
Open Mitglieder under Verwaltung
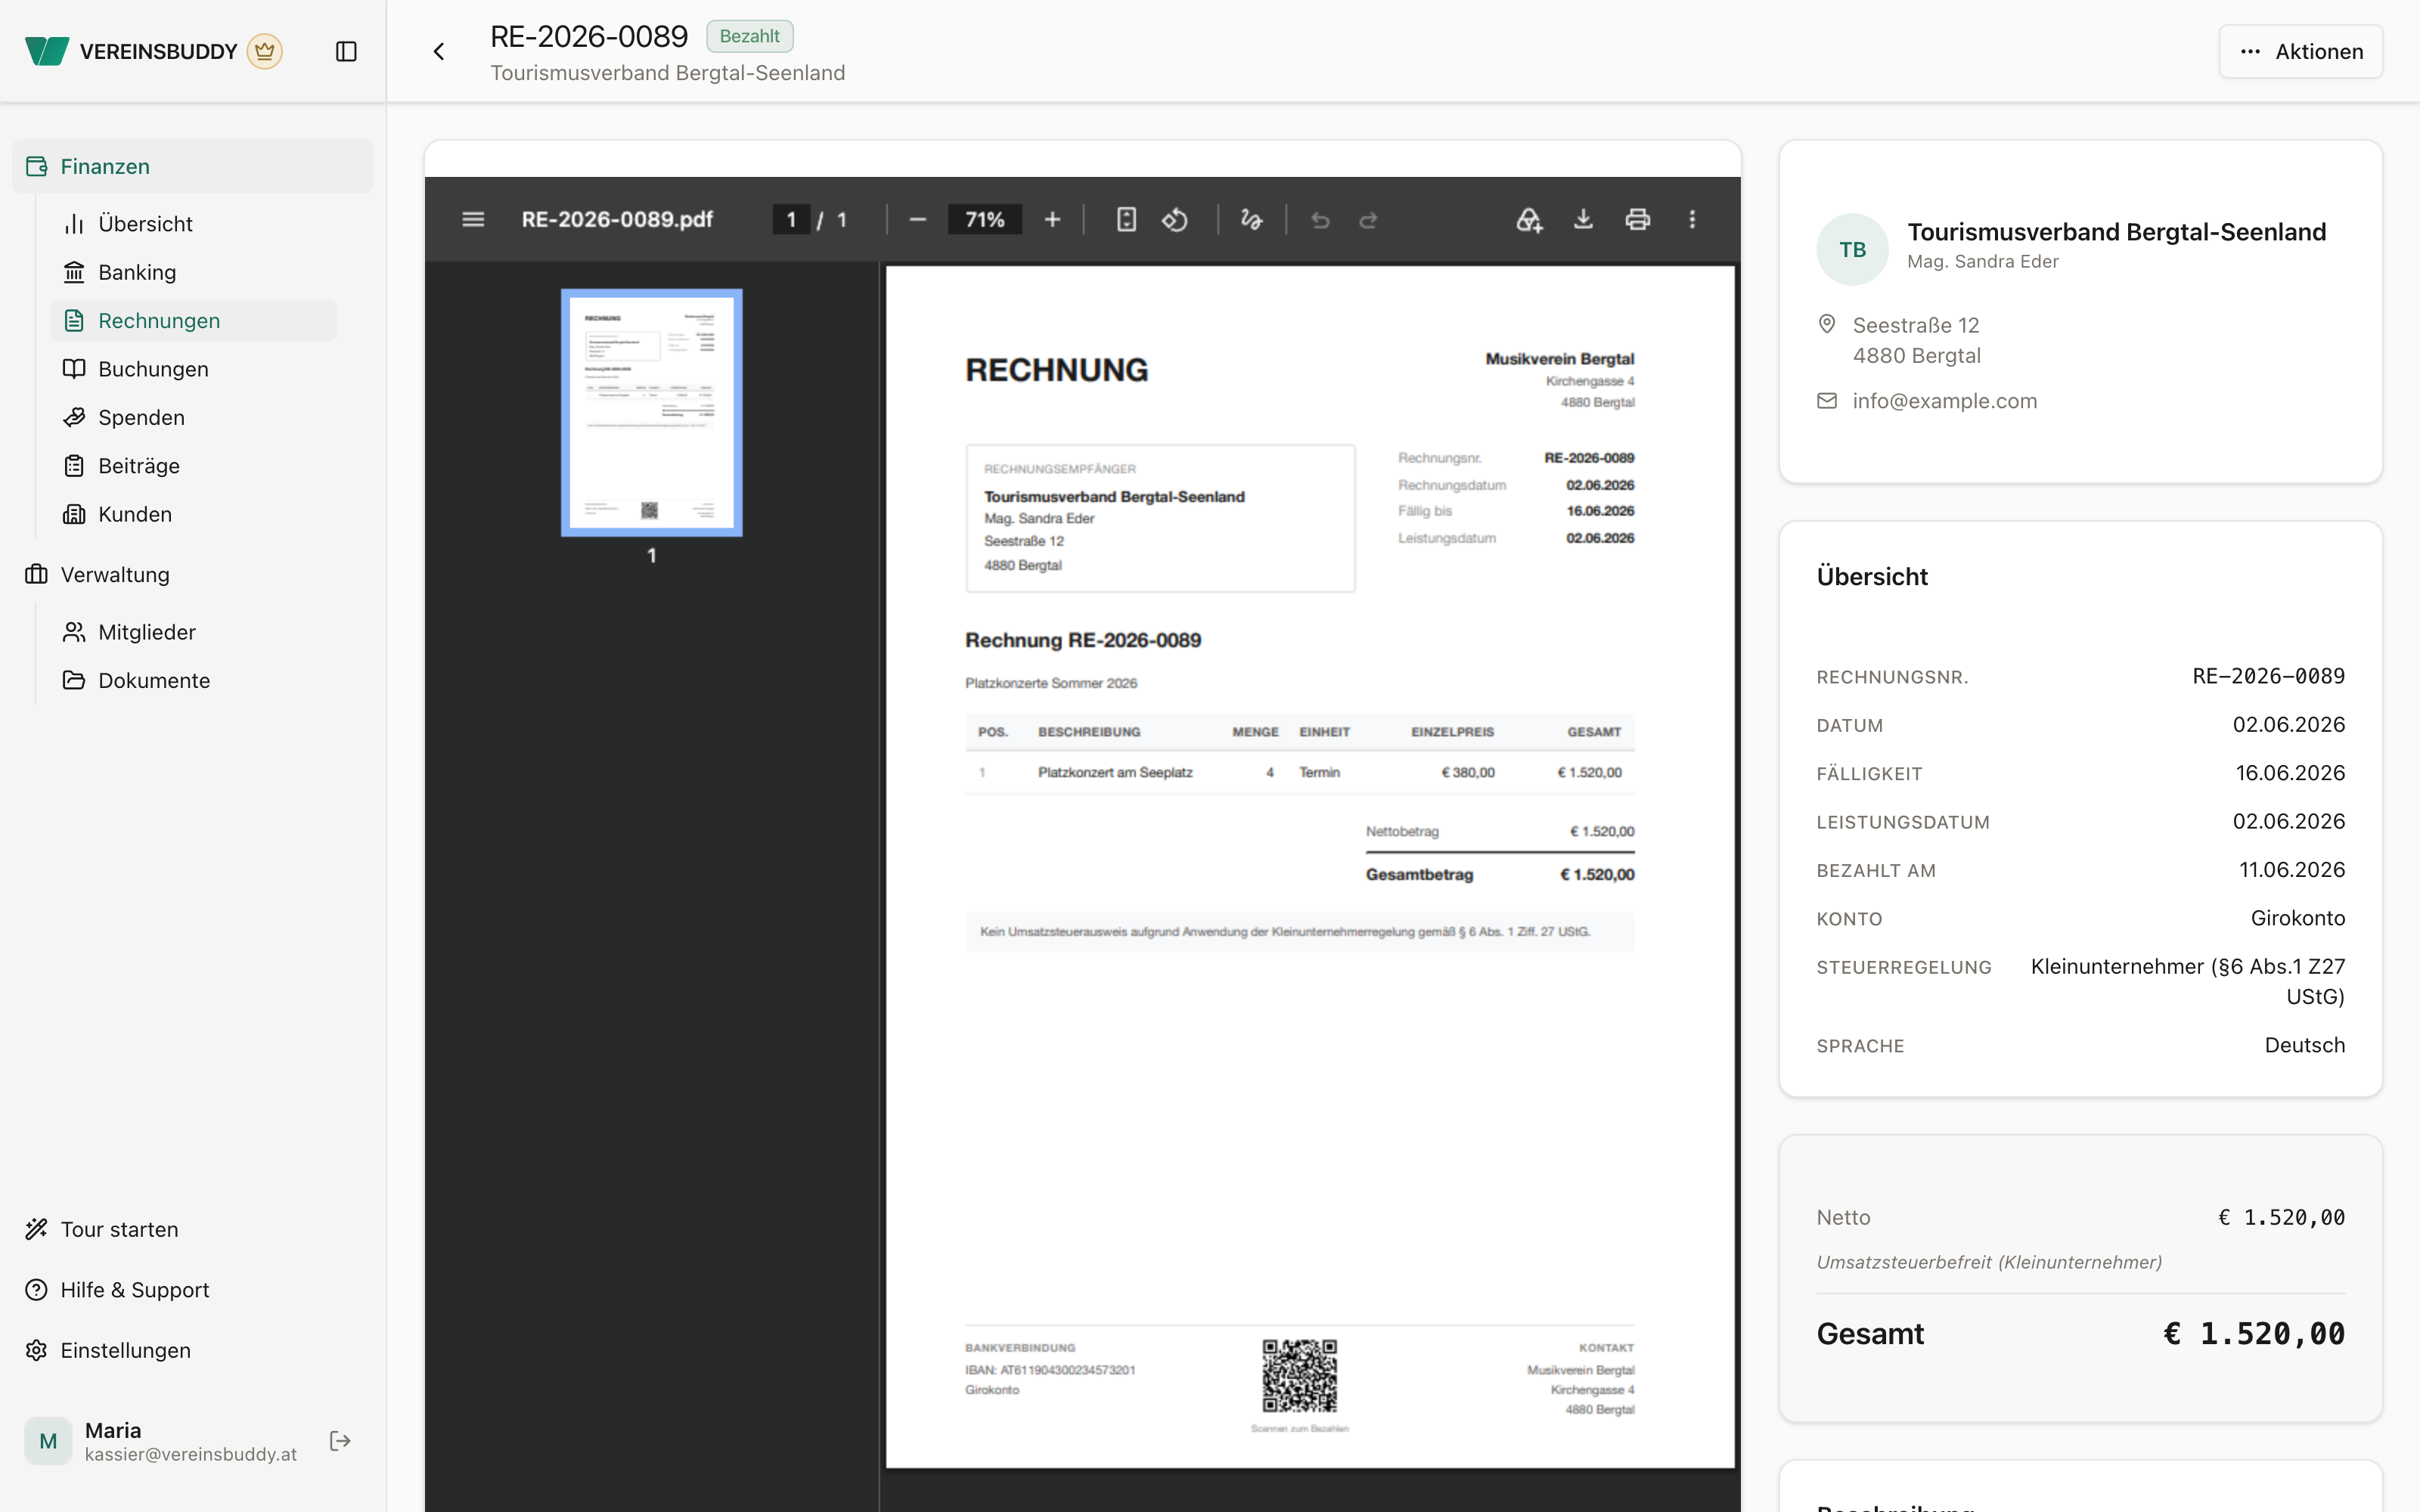193,632
